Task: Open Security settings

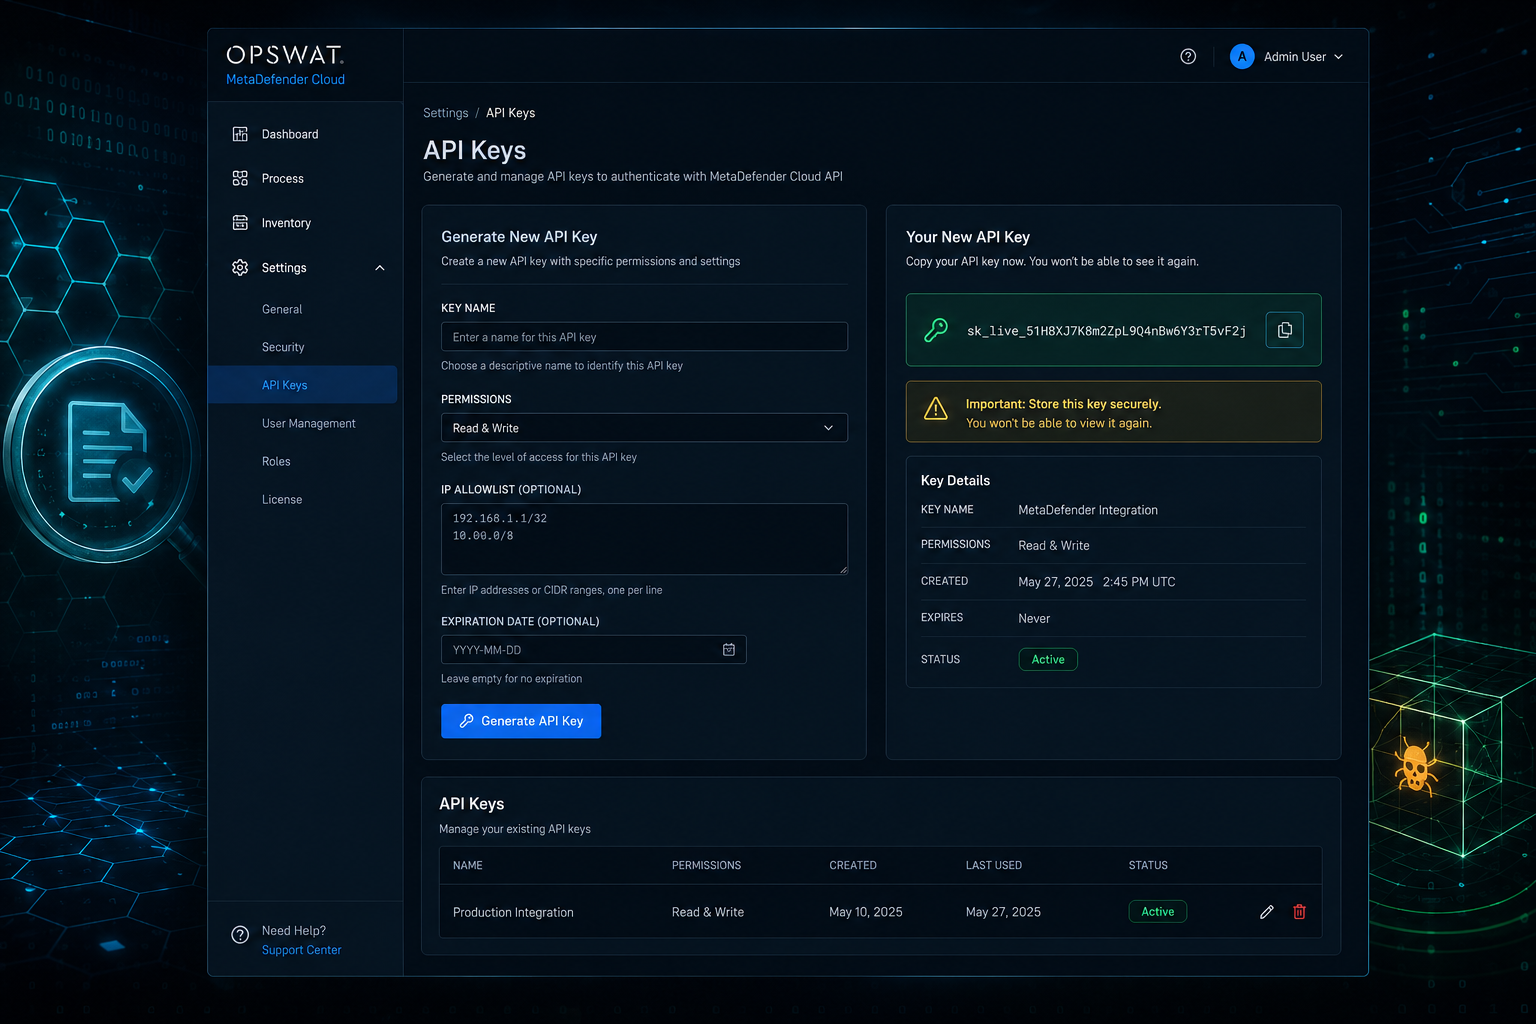Action: (283, 348)
